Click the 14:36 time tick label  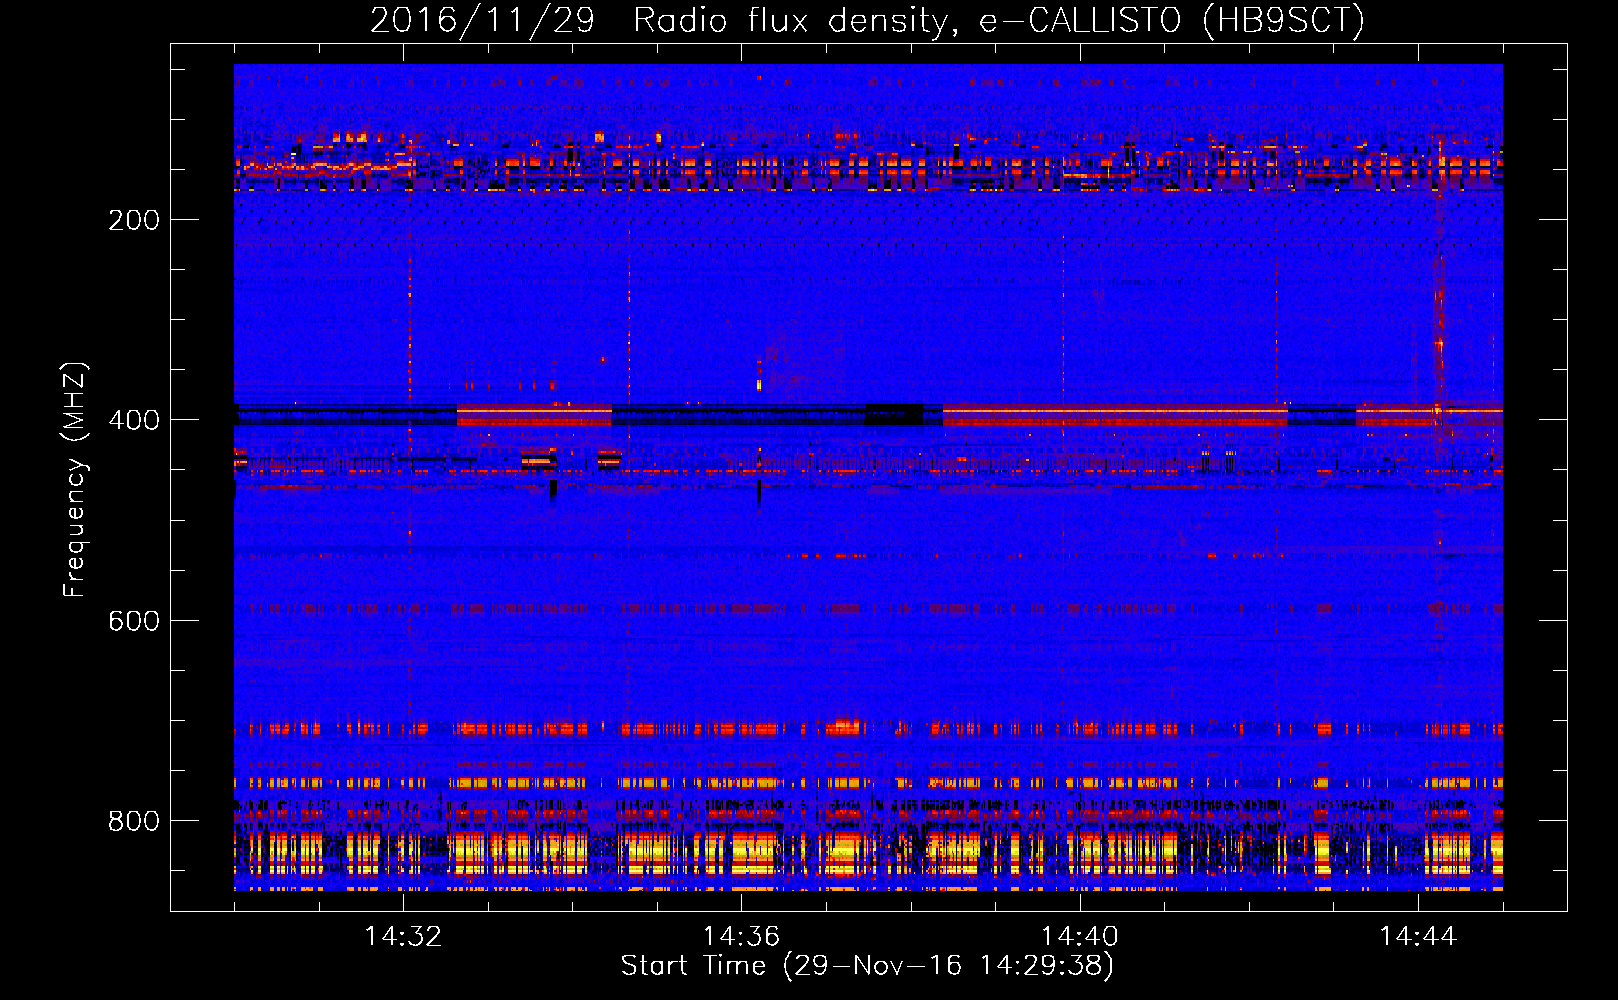point(741,936)
